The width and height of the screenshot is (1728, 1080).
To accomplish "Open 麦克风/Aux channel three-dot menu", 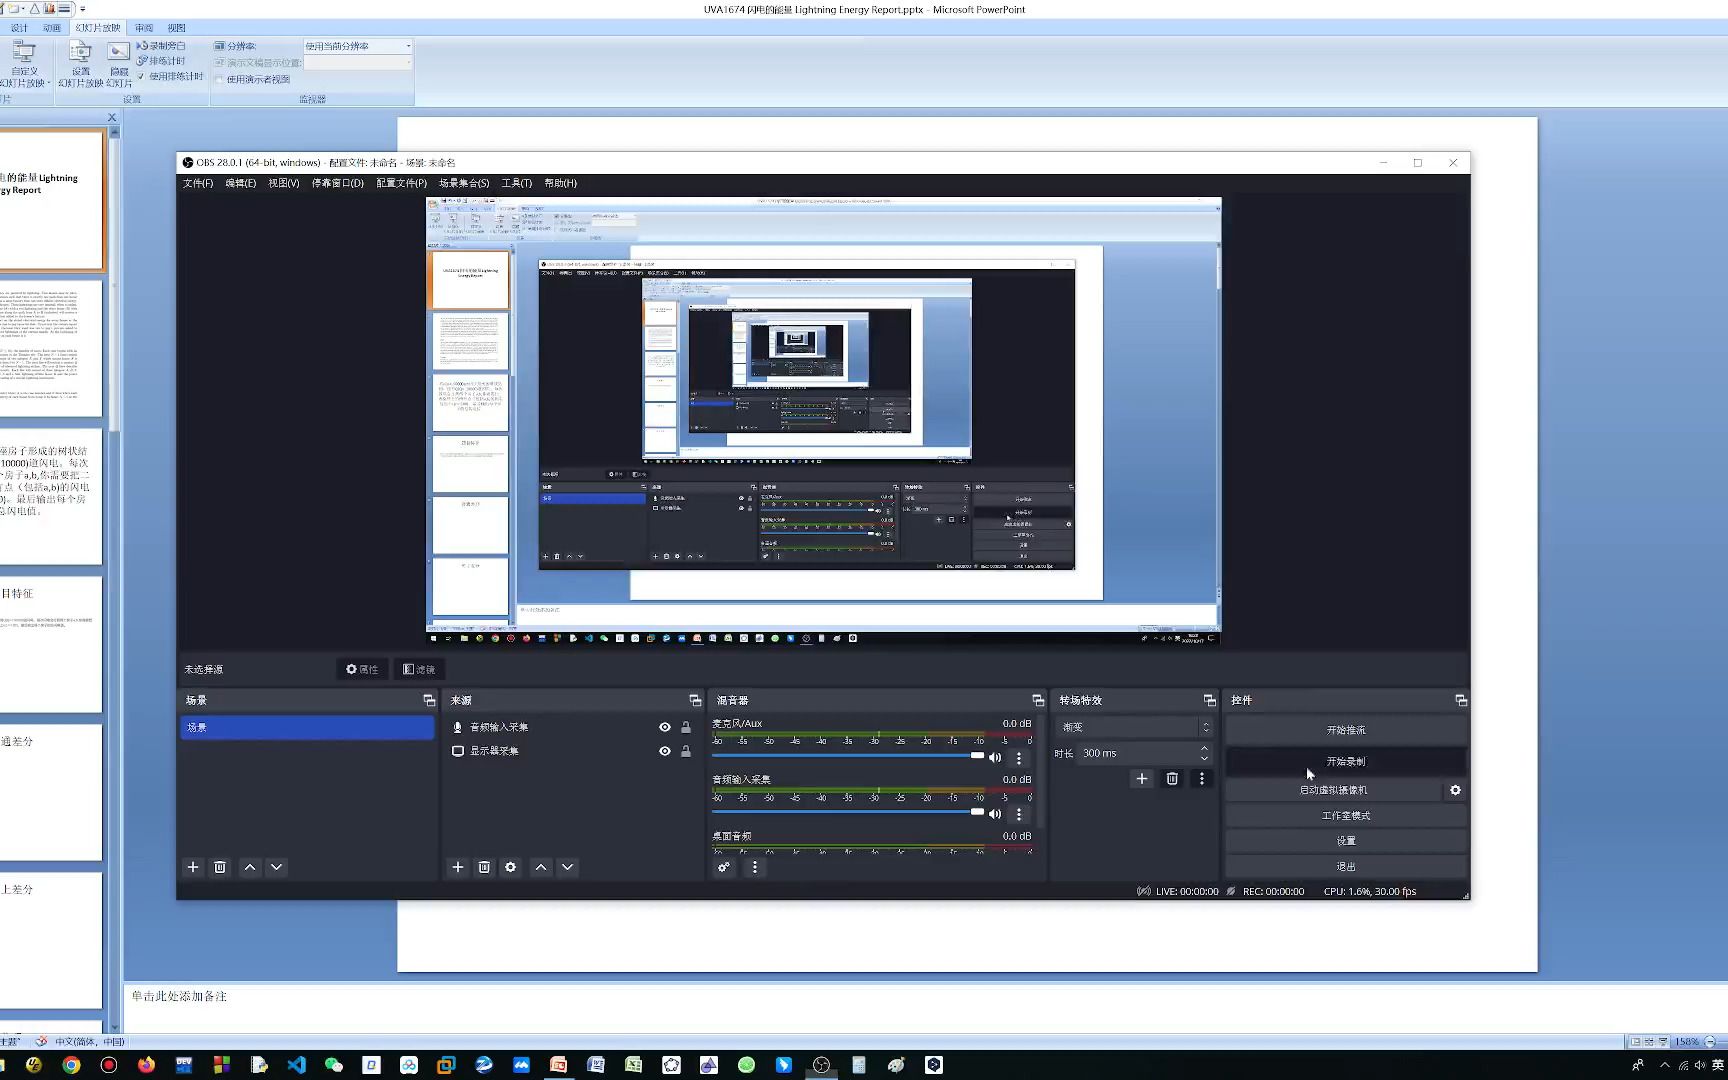I will coord(1019,758).
